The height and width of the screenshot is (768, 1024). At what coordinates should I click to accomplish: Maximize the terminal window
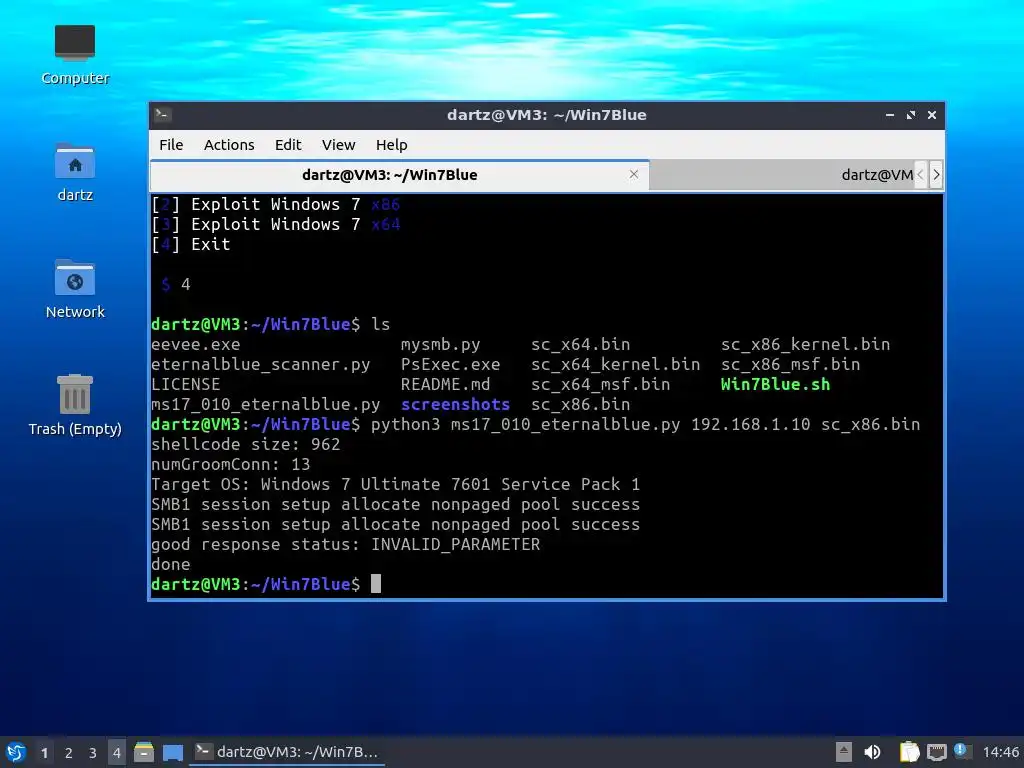tap(911, 115)
